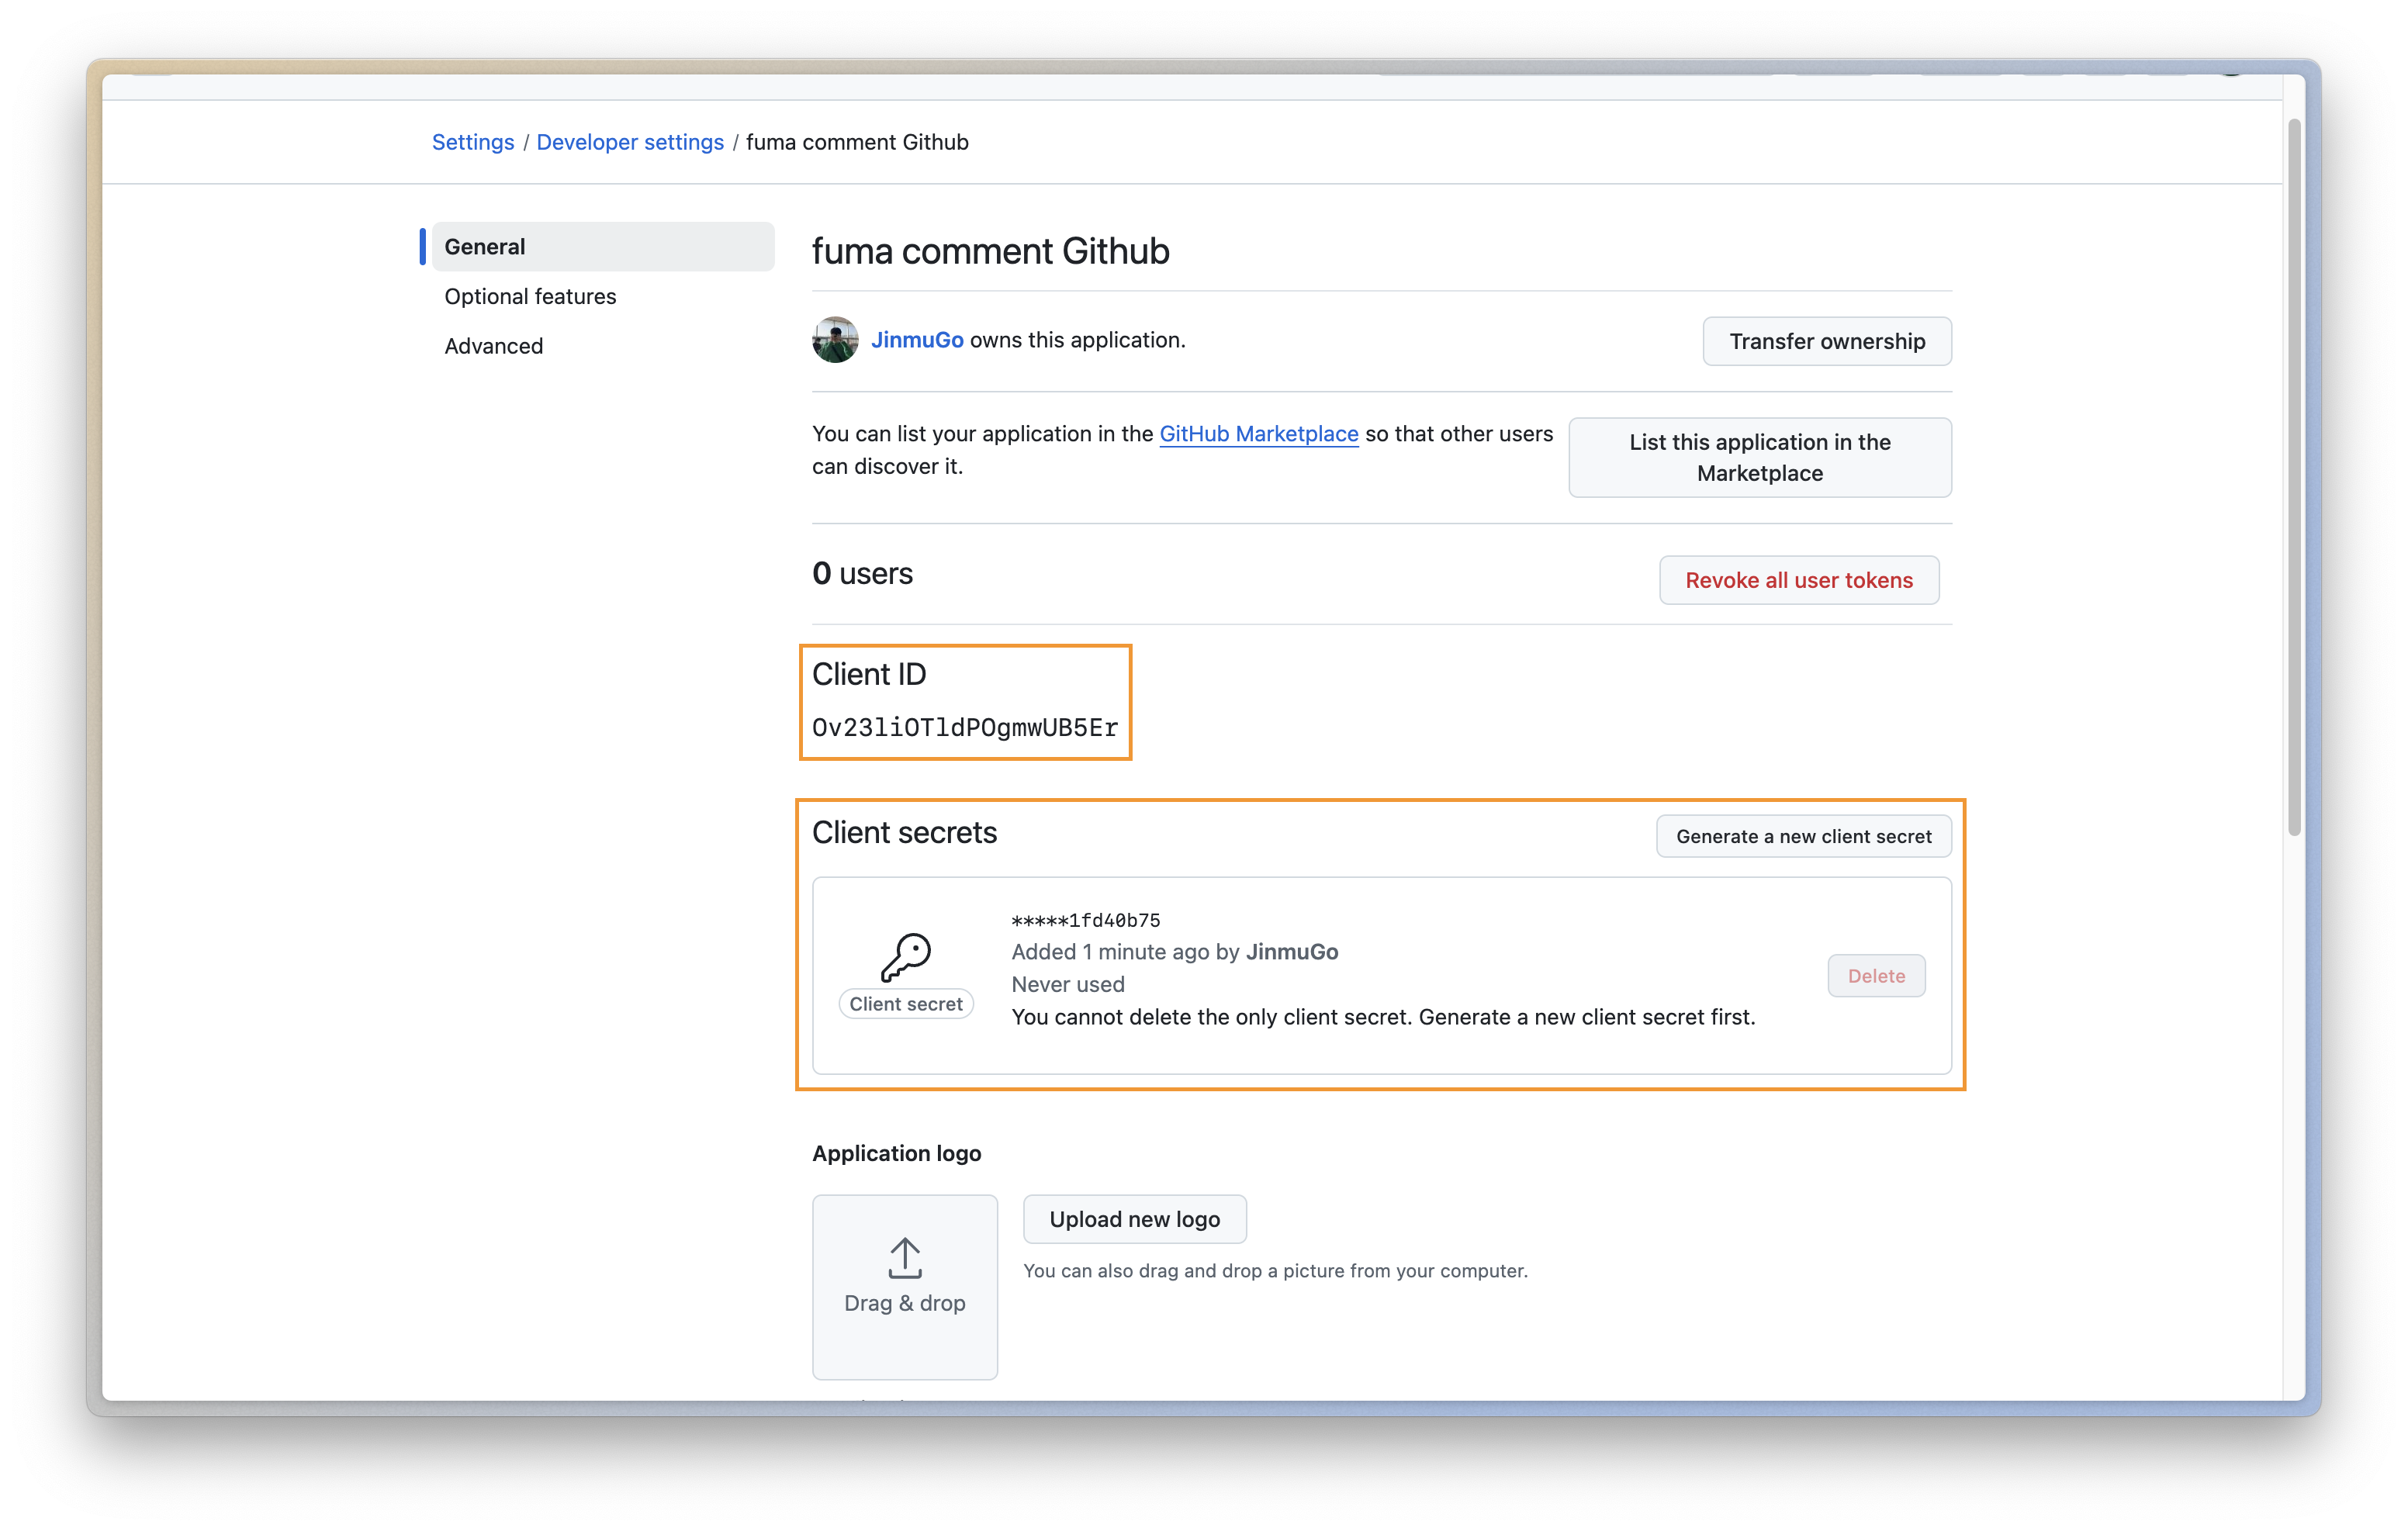Click Revoke all user tokens button

[x=1798, y=580]
